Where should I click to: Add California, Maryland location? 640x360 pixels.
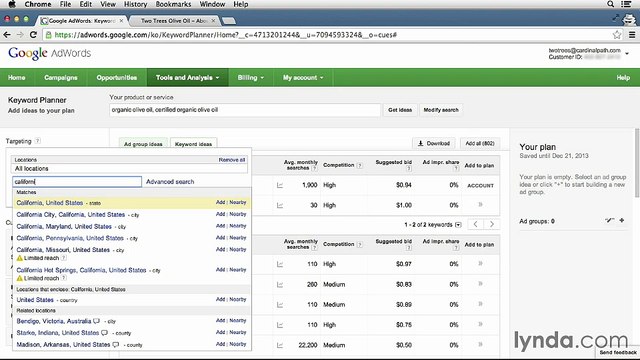[220, 226]
